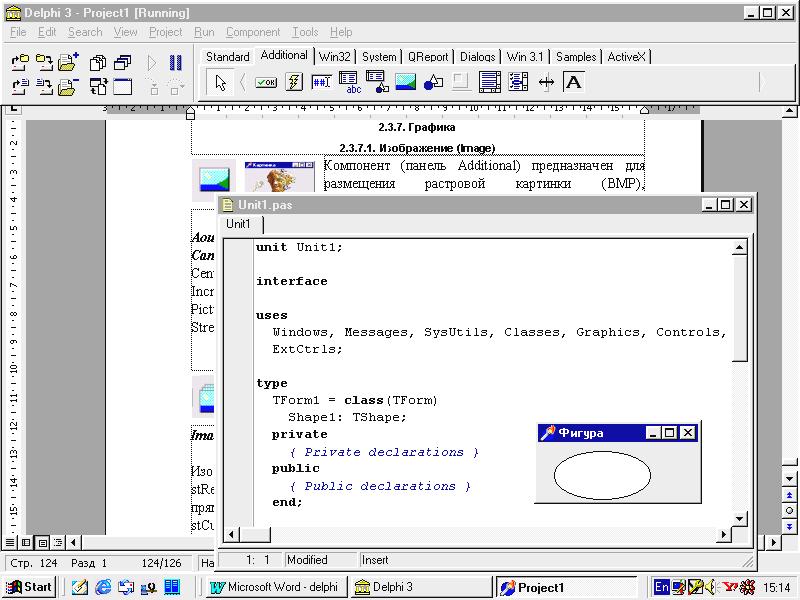Click Word's Select Browse Object button

[x=789, y=510]
